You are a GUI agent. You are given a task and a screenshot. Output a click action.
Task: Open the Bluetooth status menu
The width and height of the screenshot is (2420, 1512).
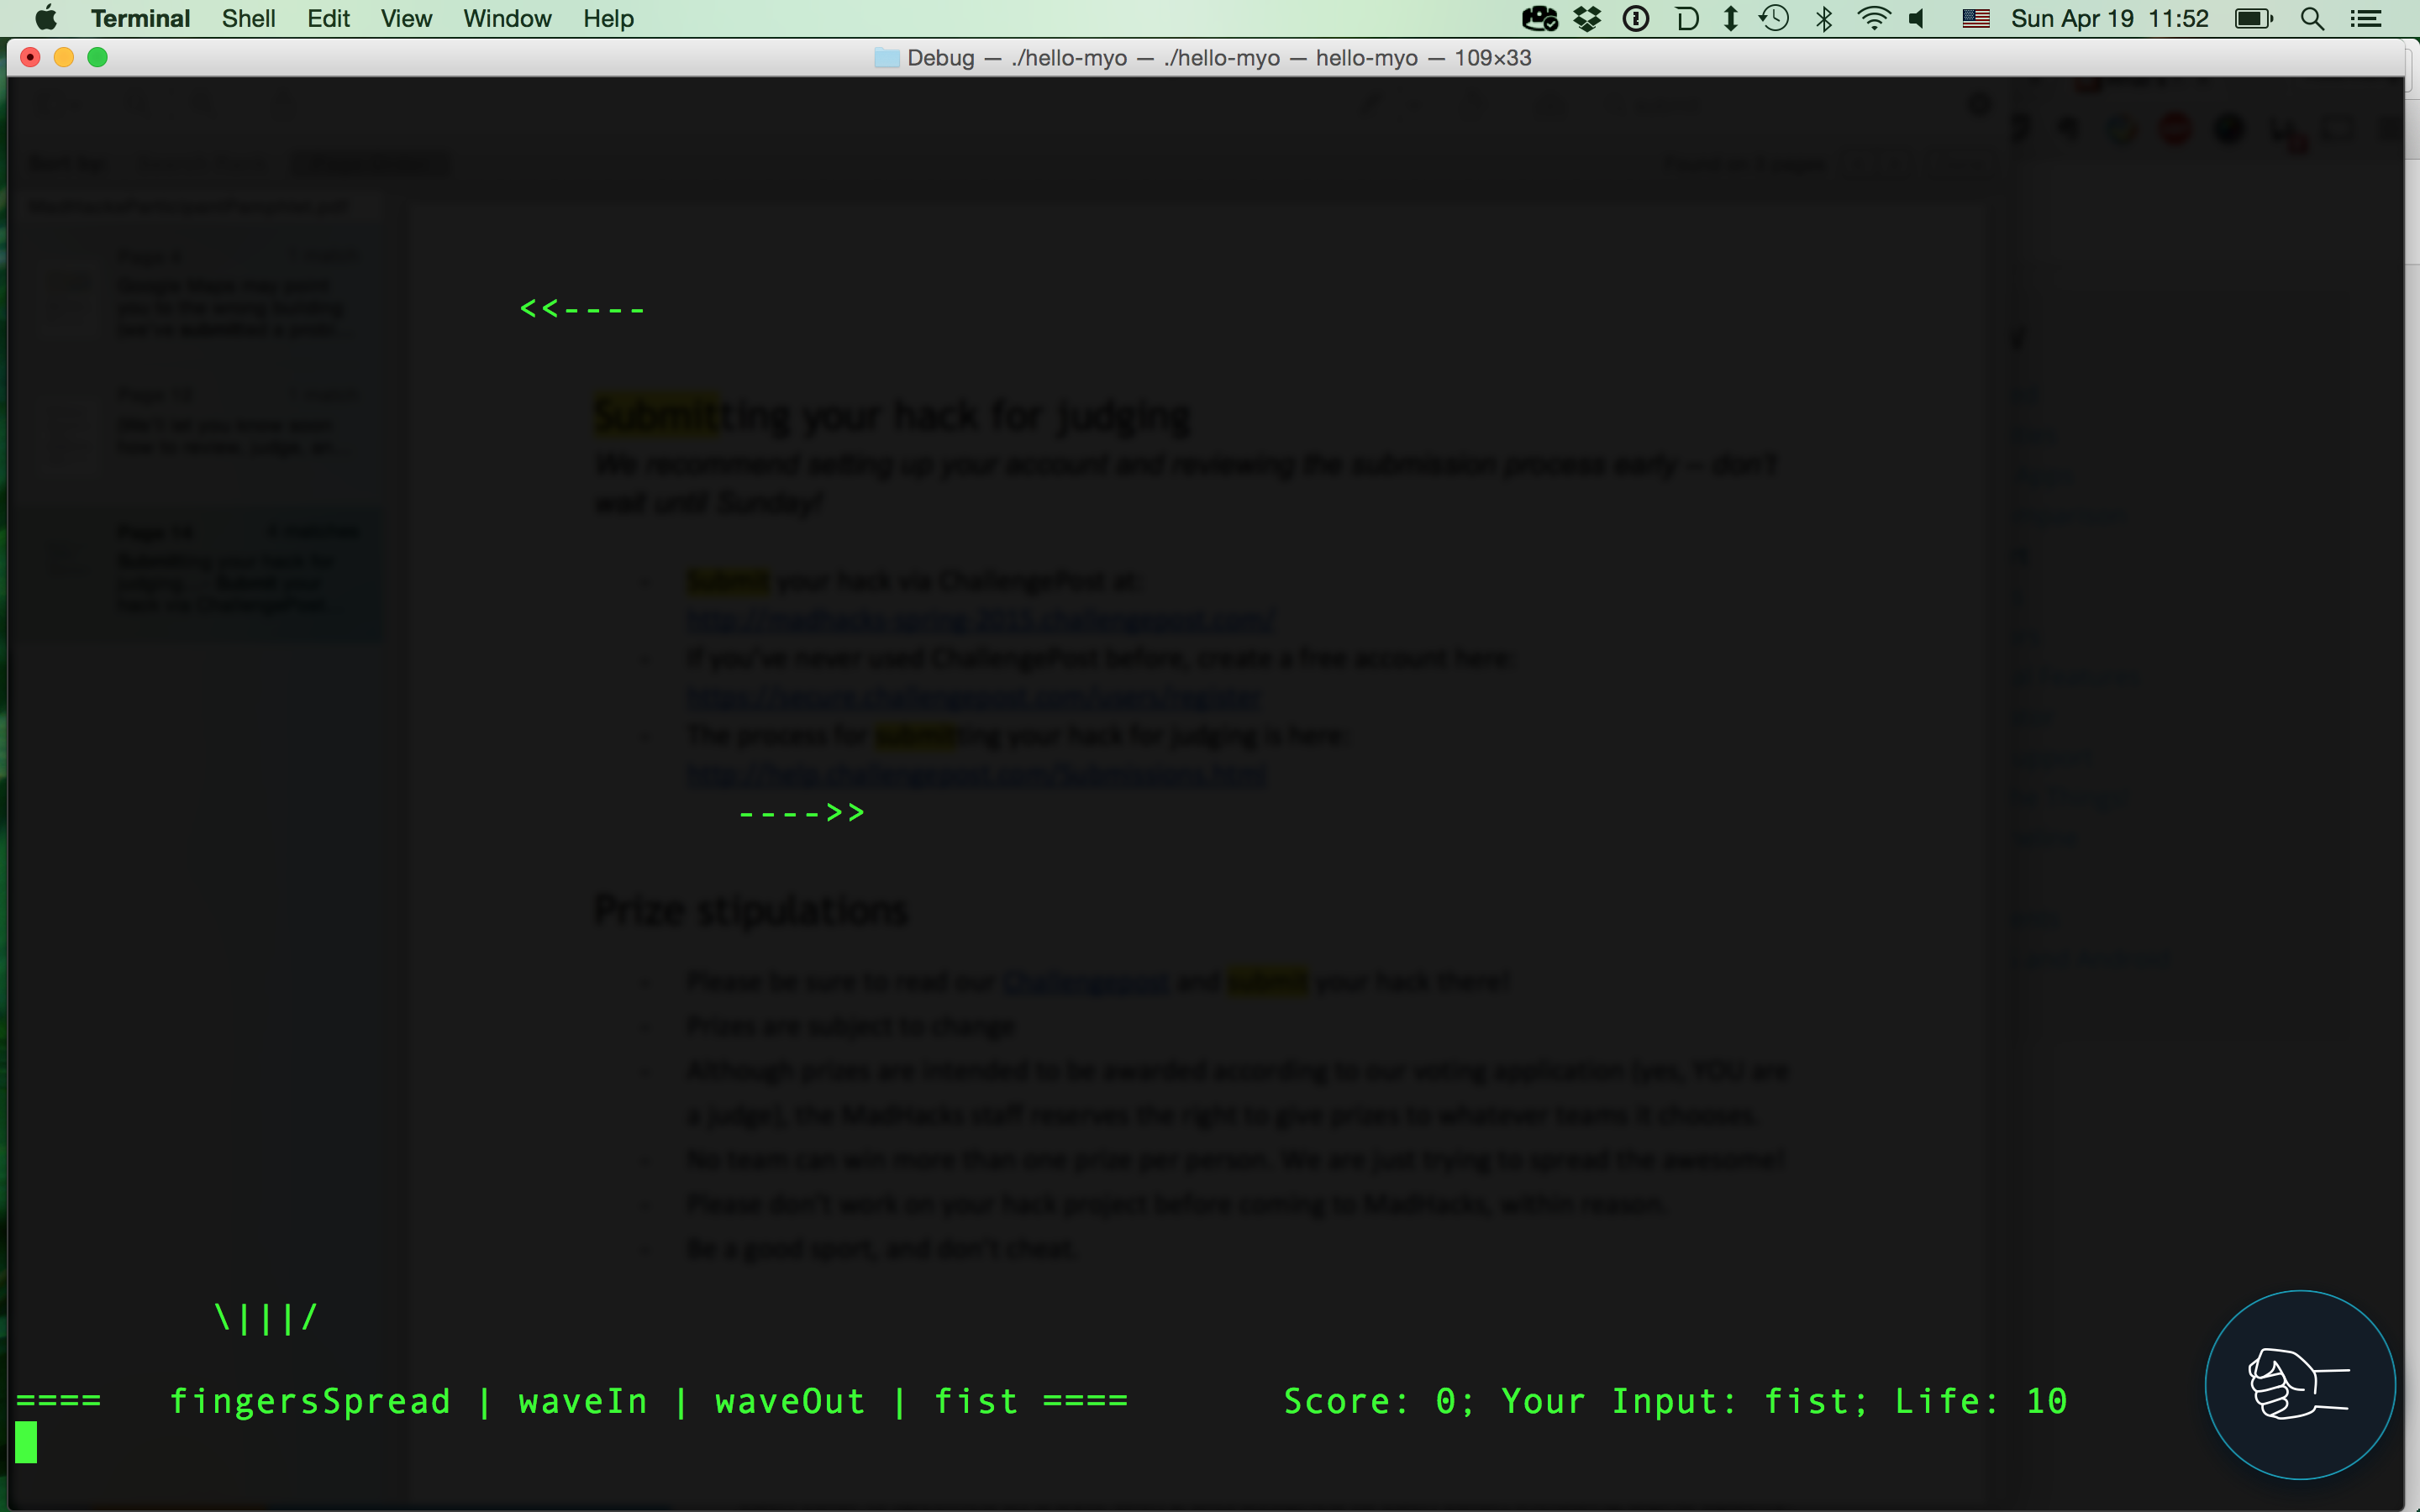(x=1824, y=19)
